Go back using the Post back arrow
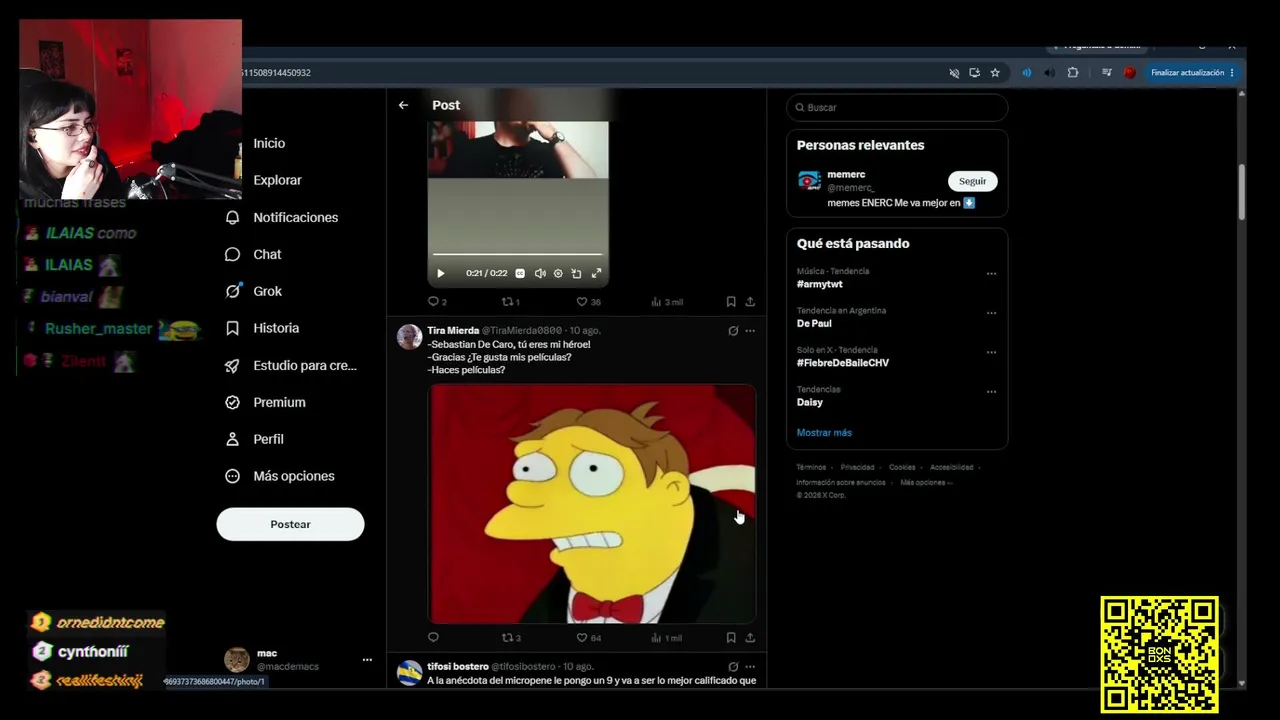Viewport: 1280px width, 720px height. pyautogui.click(x=403, y=105)
